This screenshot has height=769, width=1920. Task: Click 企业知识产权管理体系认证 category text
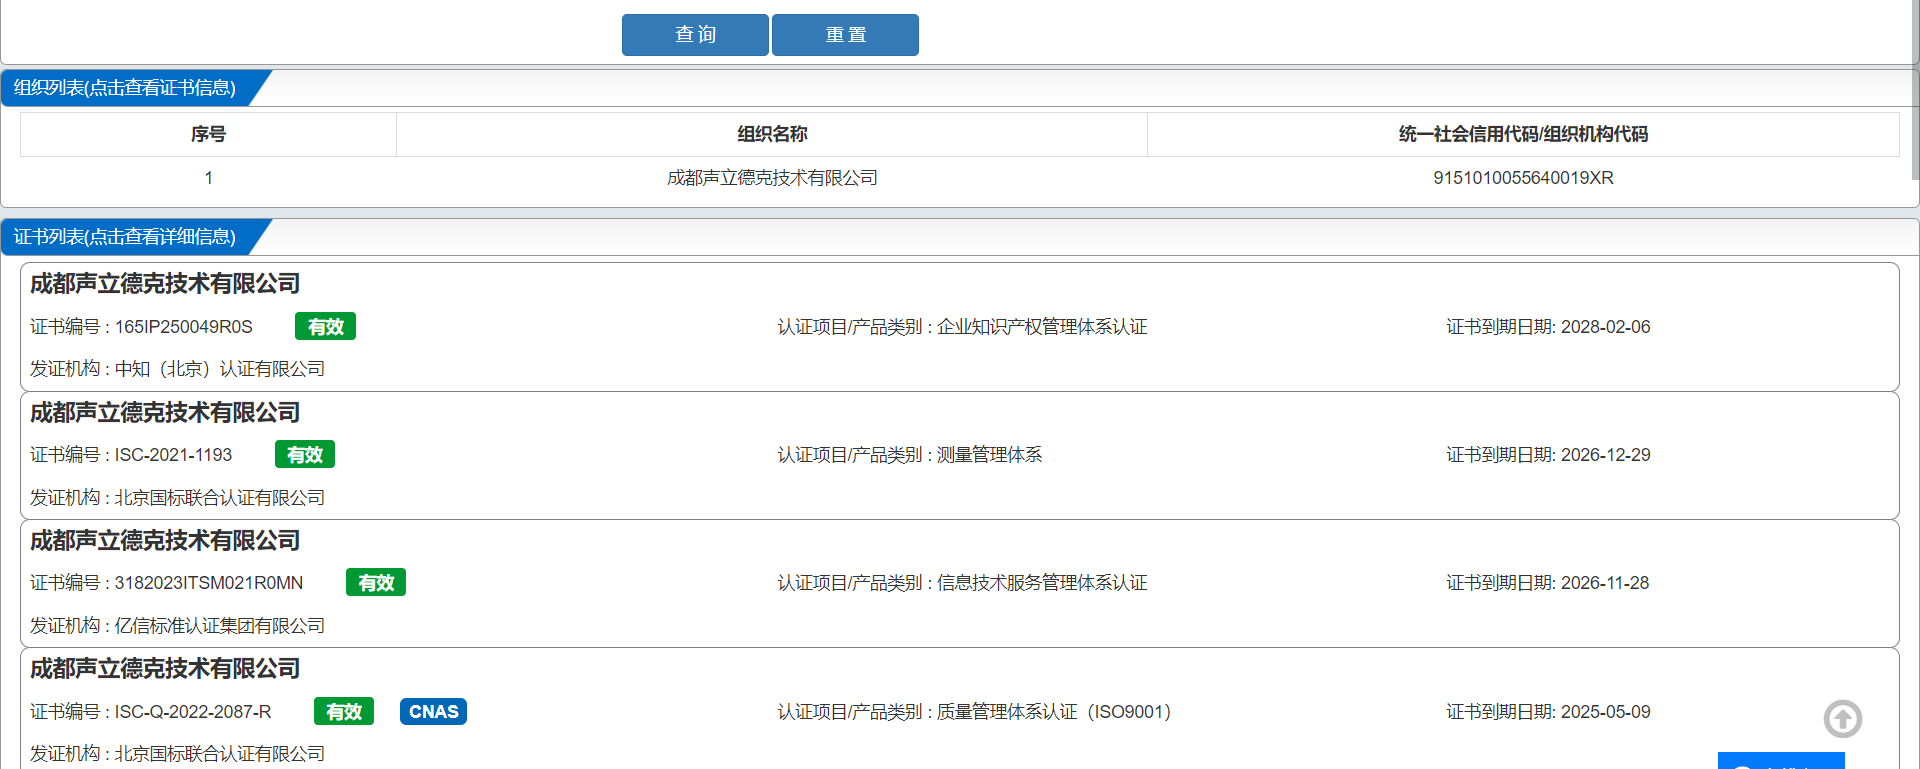coord(1042,327)
